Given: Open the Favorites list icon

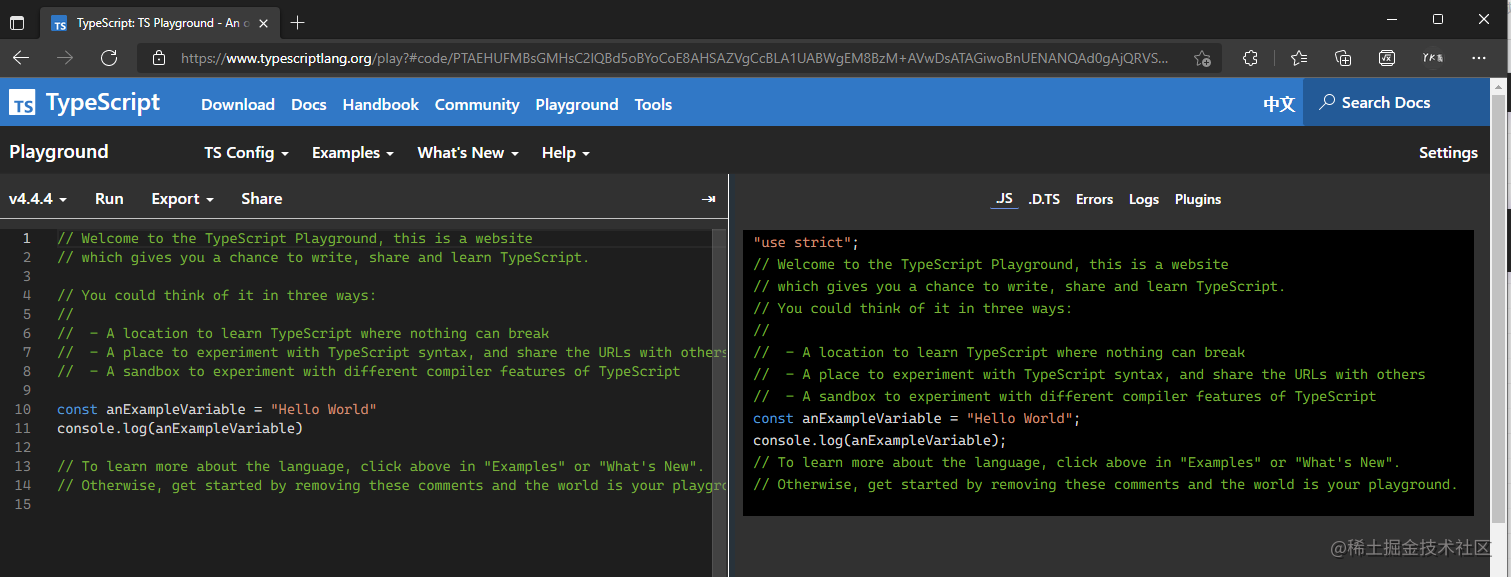Looking at the screenshot, I should click(1298, 58).
